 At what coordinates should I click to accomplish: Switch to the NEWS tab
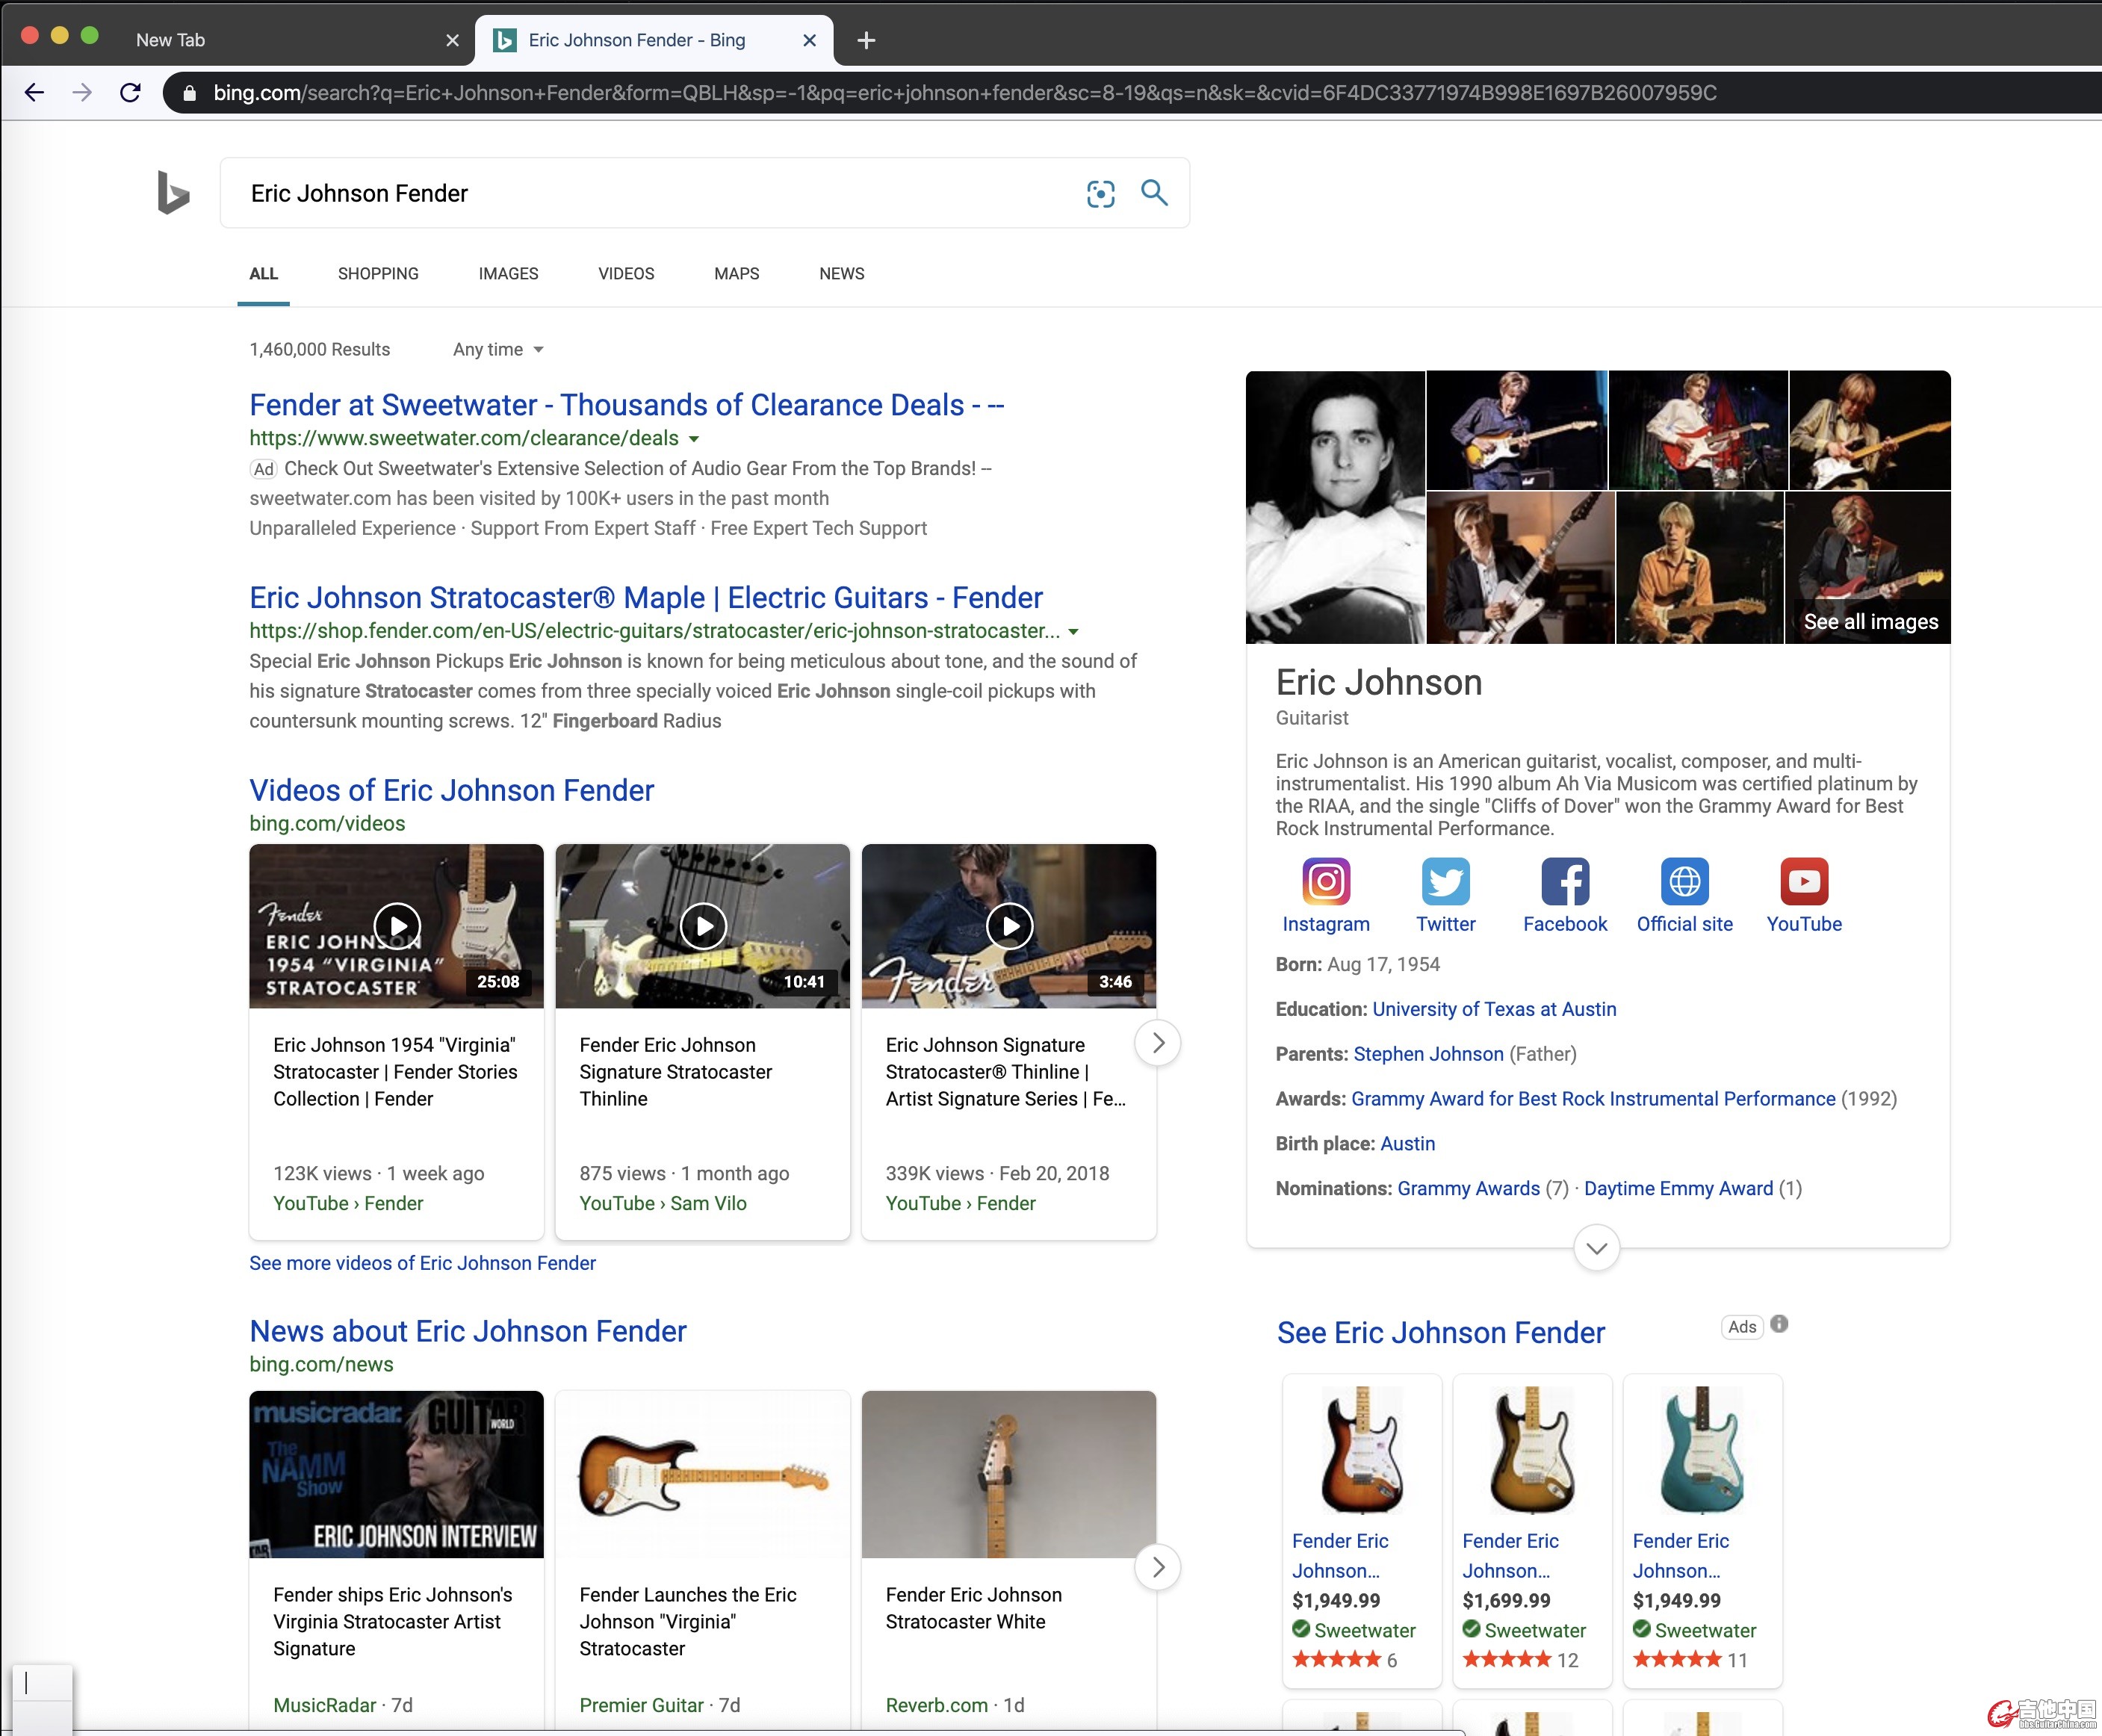841,273
